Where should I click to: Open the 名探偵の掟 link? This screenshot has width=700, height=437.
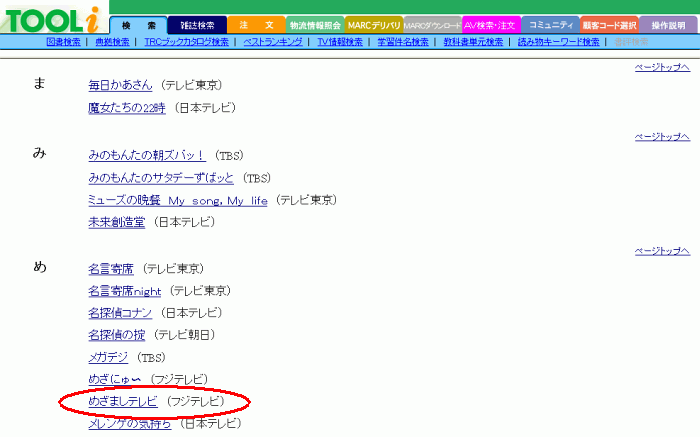coord(117,335)
